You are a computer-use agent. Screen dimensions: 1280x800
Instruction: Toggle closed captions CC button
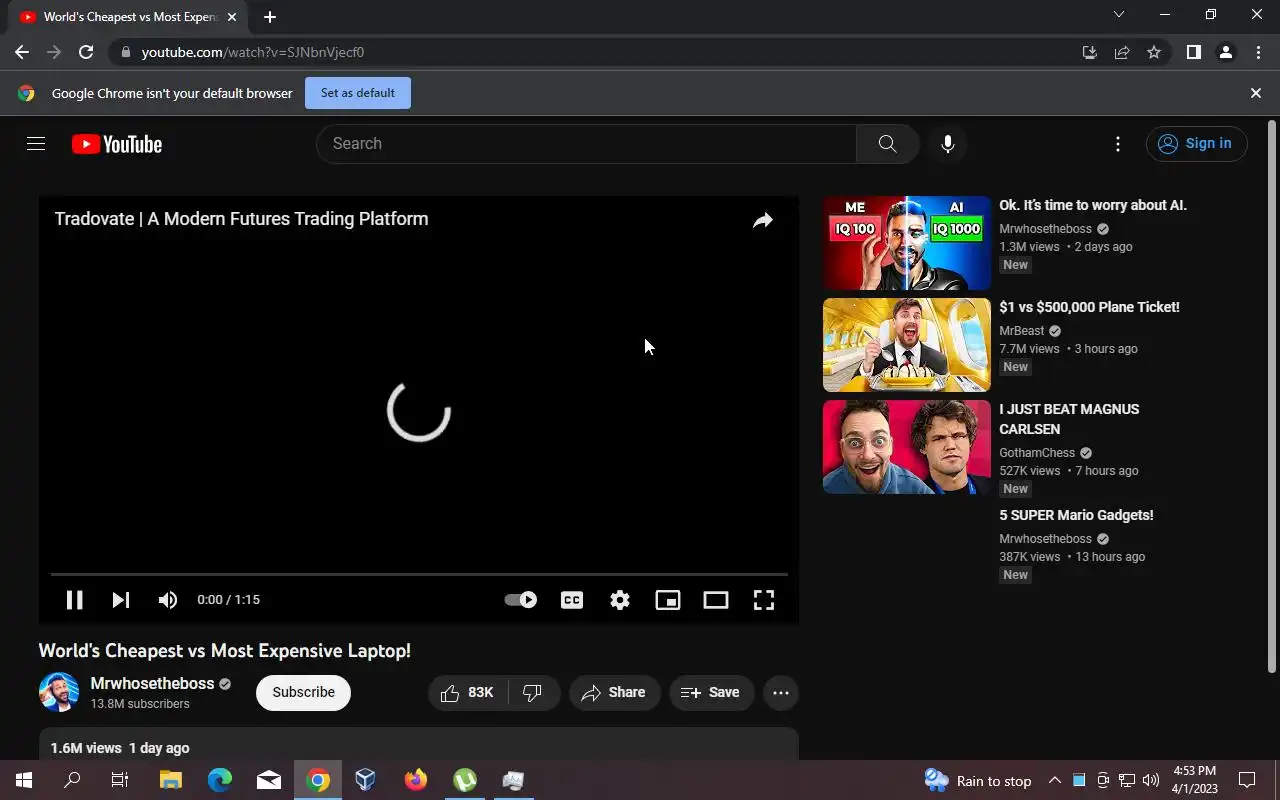tap(572, 600)
